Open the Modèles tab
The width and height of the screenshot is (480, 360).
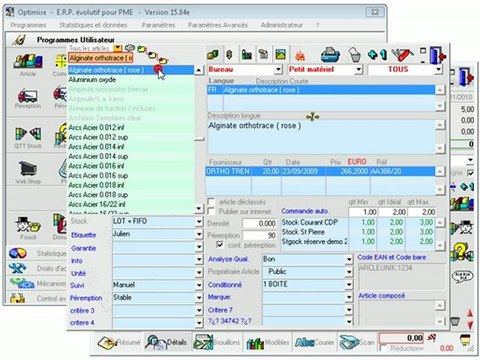pos(268,342)
